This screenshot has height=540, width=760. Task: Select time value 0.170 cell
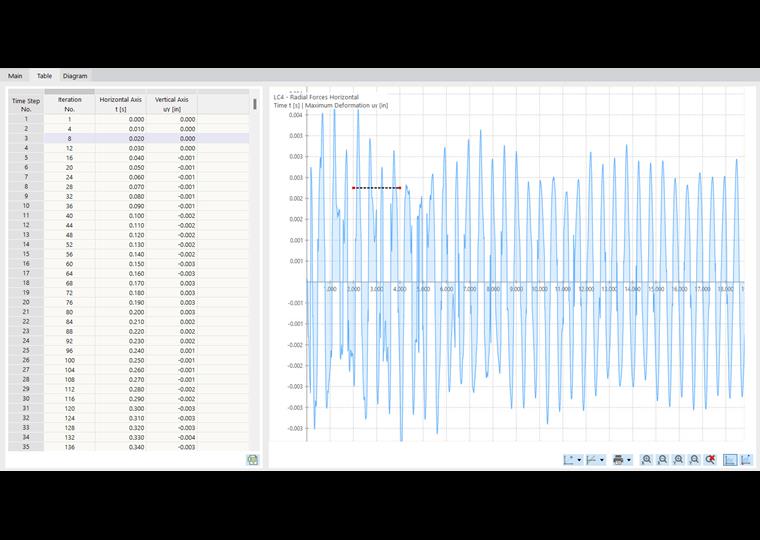point(121,283)
